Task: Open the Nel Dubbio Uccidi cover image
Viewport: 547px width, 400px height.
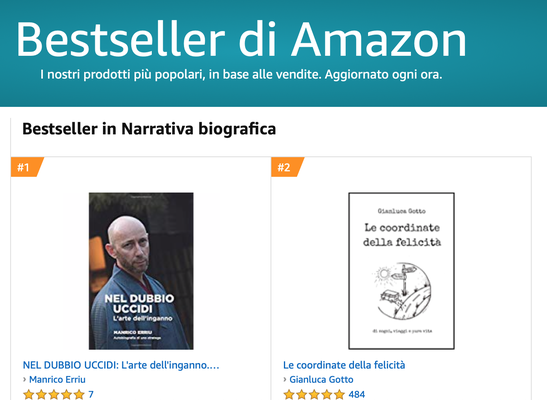Action: point(141,271)
